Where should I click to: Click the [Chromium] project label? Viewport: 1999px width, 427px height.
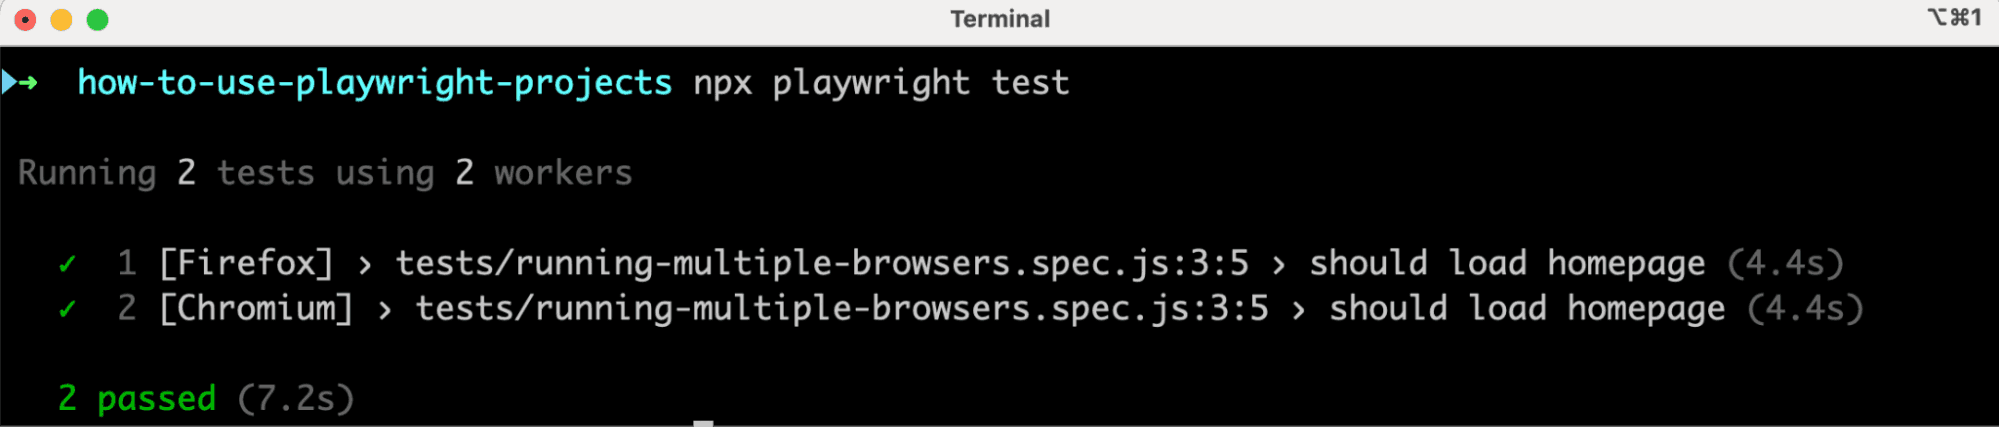(x=256, y=308)
